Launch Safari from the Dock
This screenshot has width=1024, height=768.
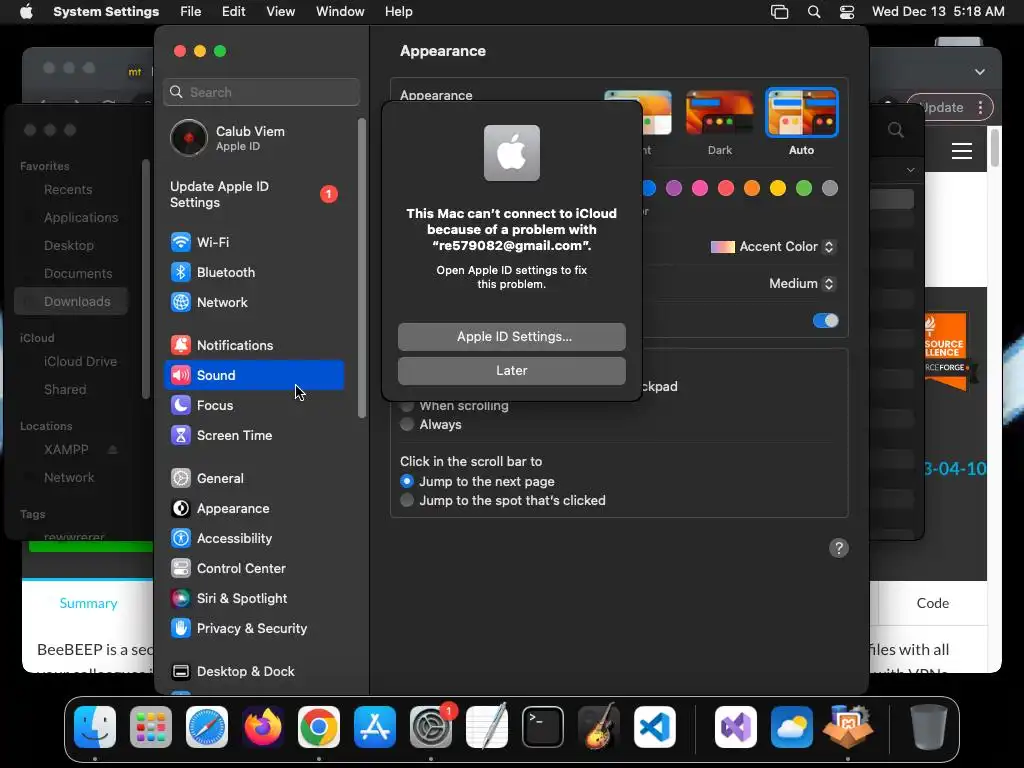[x=207, y=727]
